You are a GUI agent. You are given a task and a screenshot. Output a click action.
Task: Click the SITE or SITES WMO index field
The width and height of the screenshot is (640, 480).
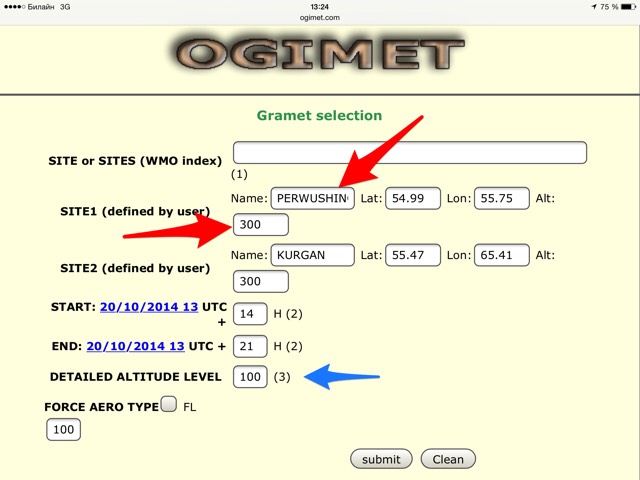410,153
